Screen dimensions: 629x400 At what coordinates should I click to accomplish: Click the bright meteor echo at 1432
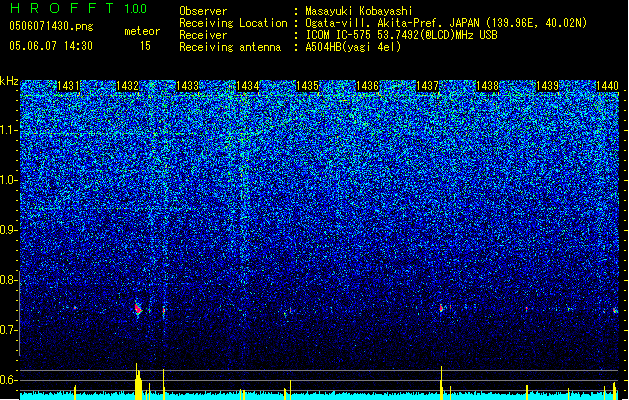coord(138,309)
